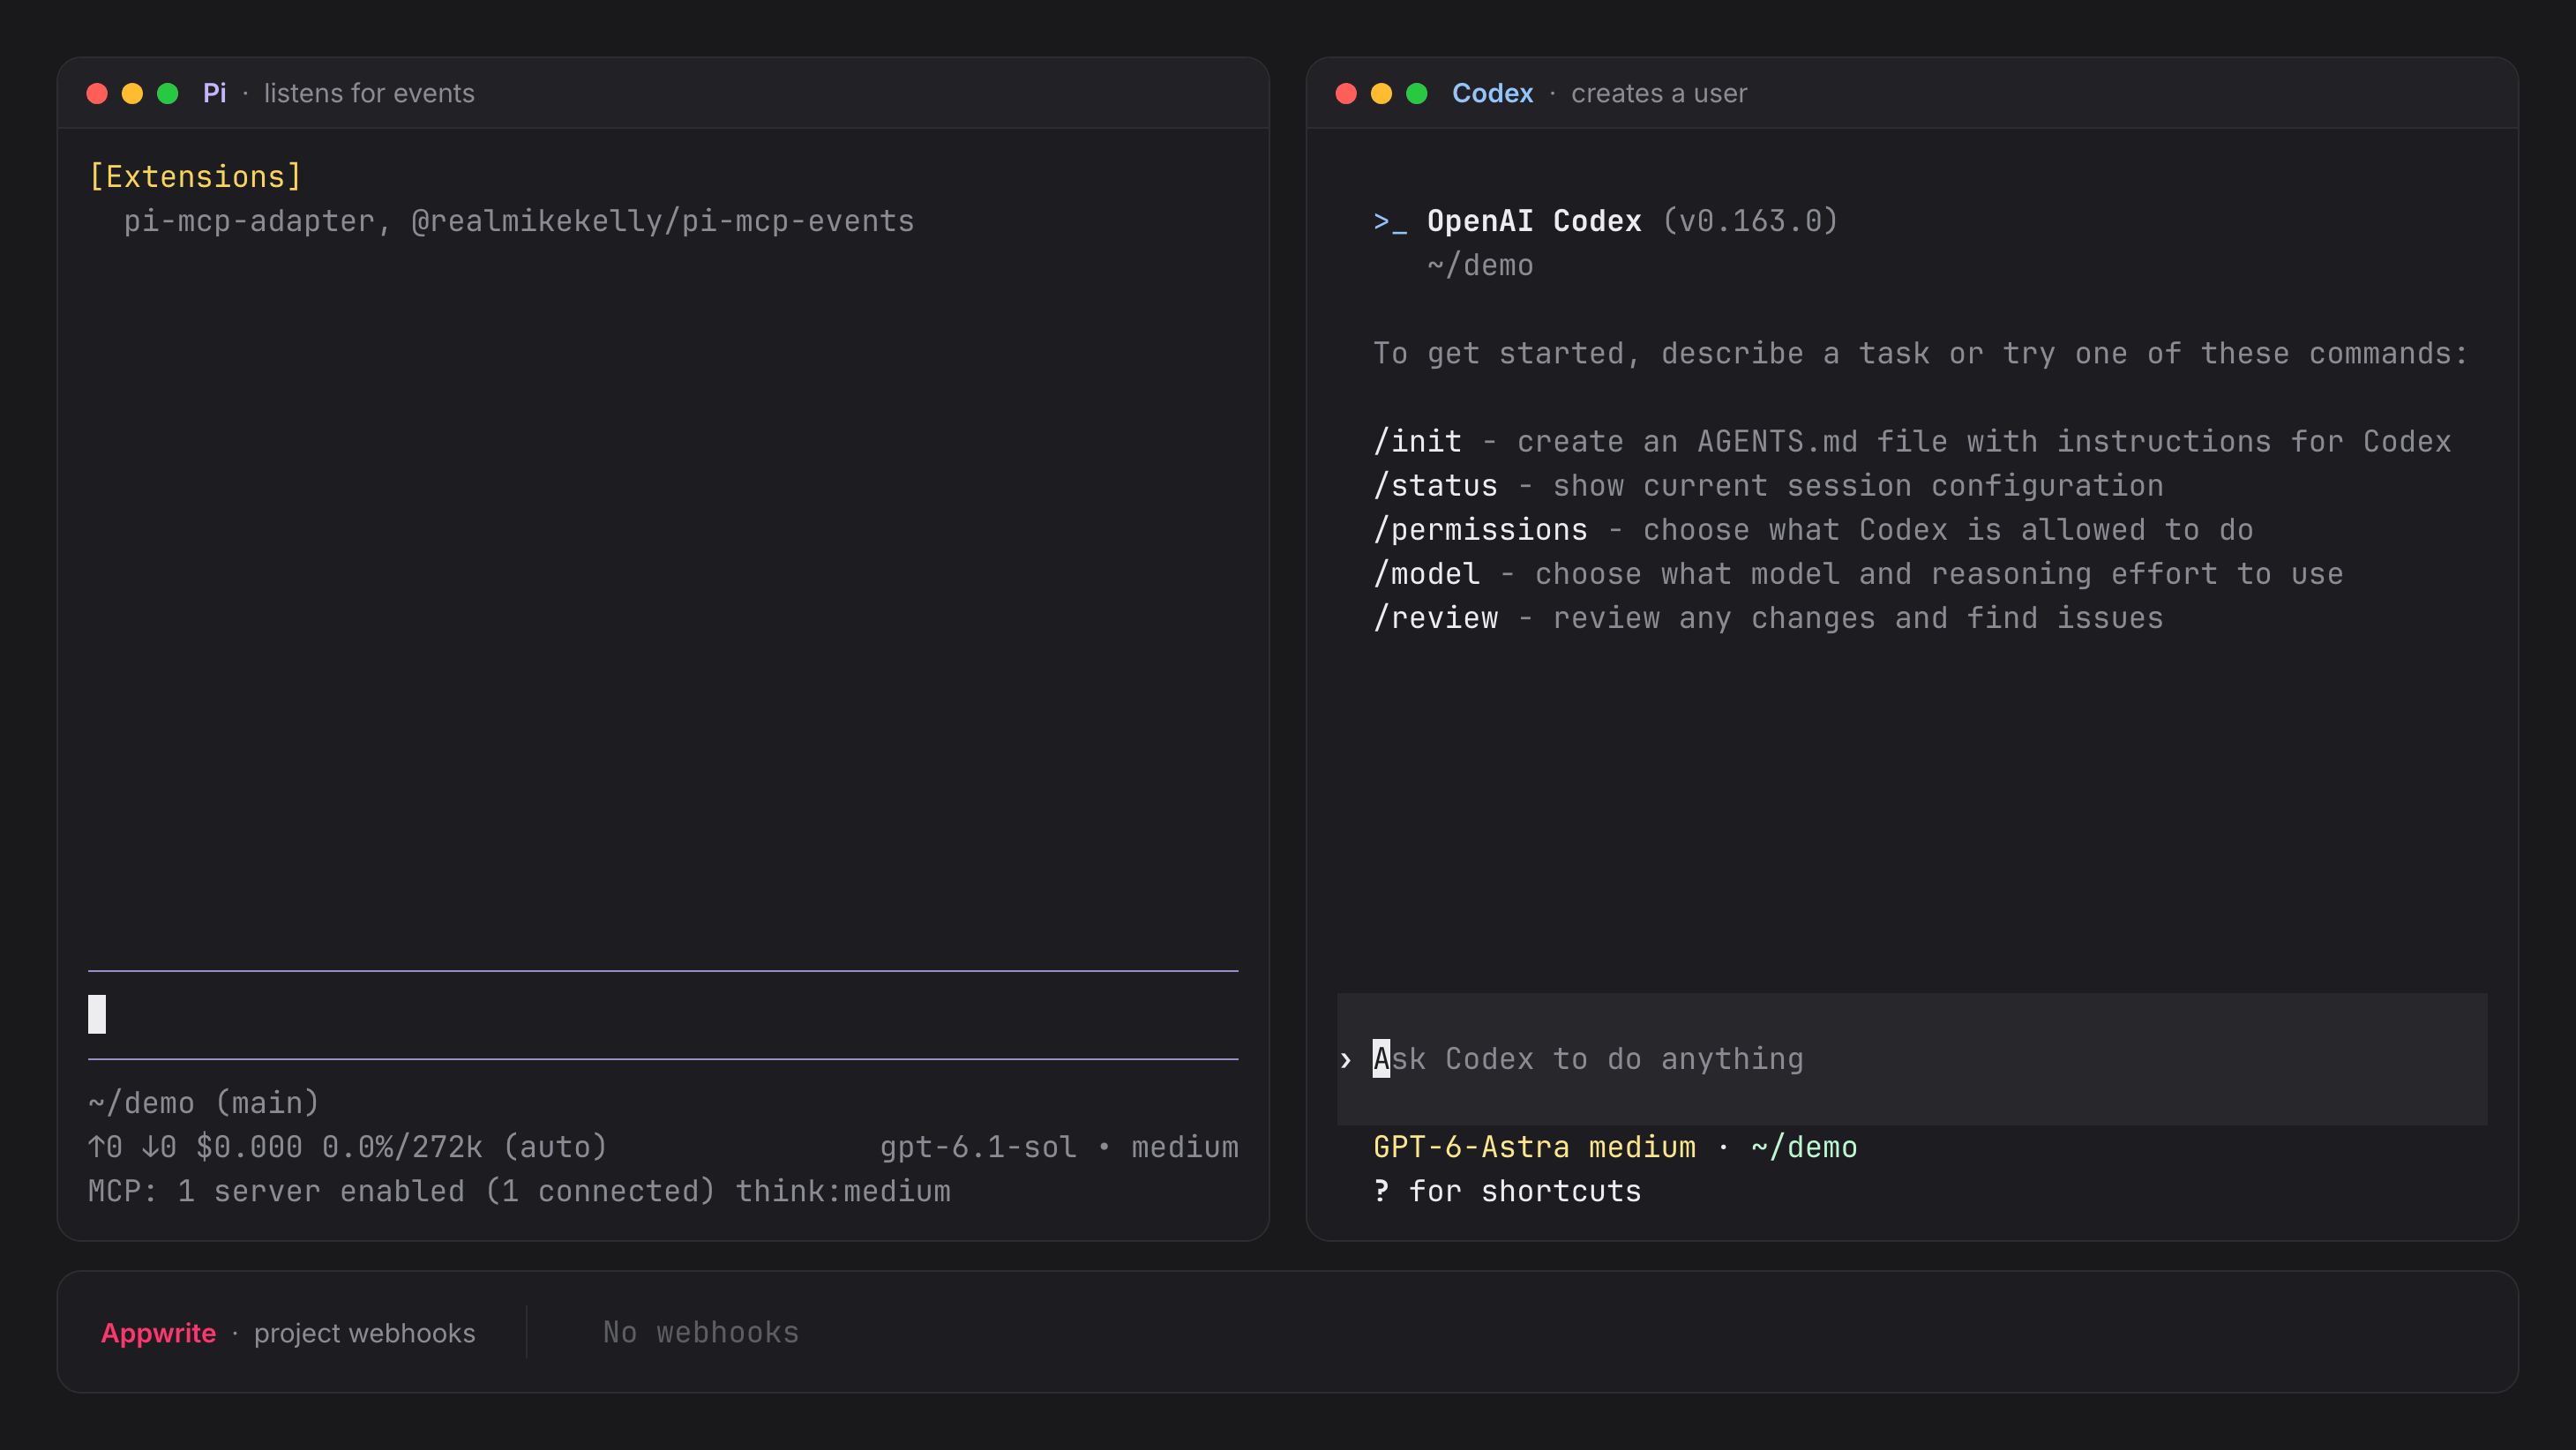This screenshot has width=2576, height=1450.
Task: Click the yellow minimize dot in Pi window
Action: (x=132, y=93)
